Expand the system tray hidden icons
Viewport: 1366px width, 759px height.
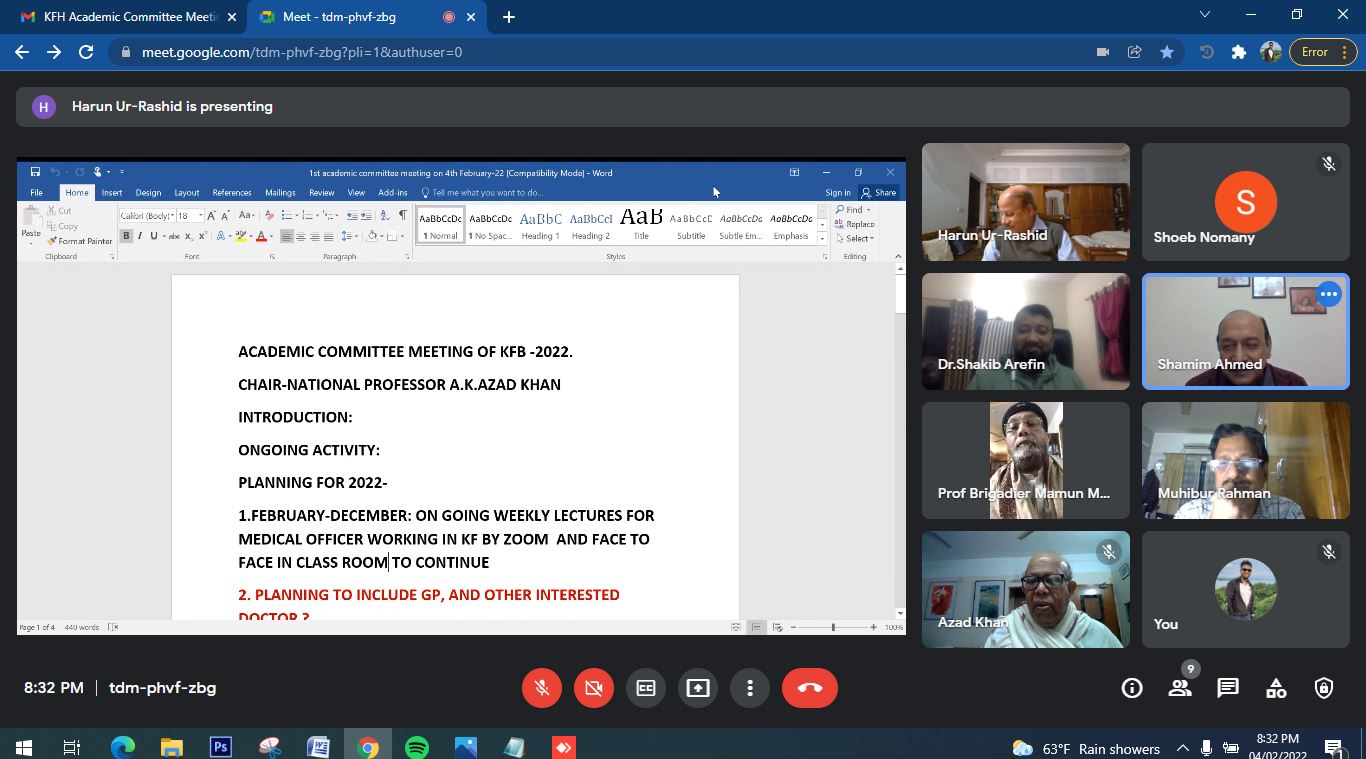(x=1182, y=748)
